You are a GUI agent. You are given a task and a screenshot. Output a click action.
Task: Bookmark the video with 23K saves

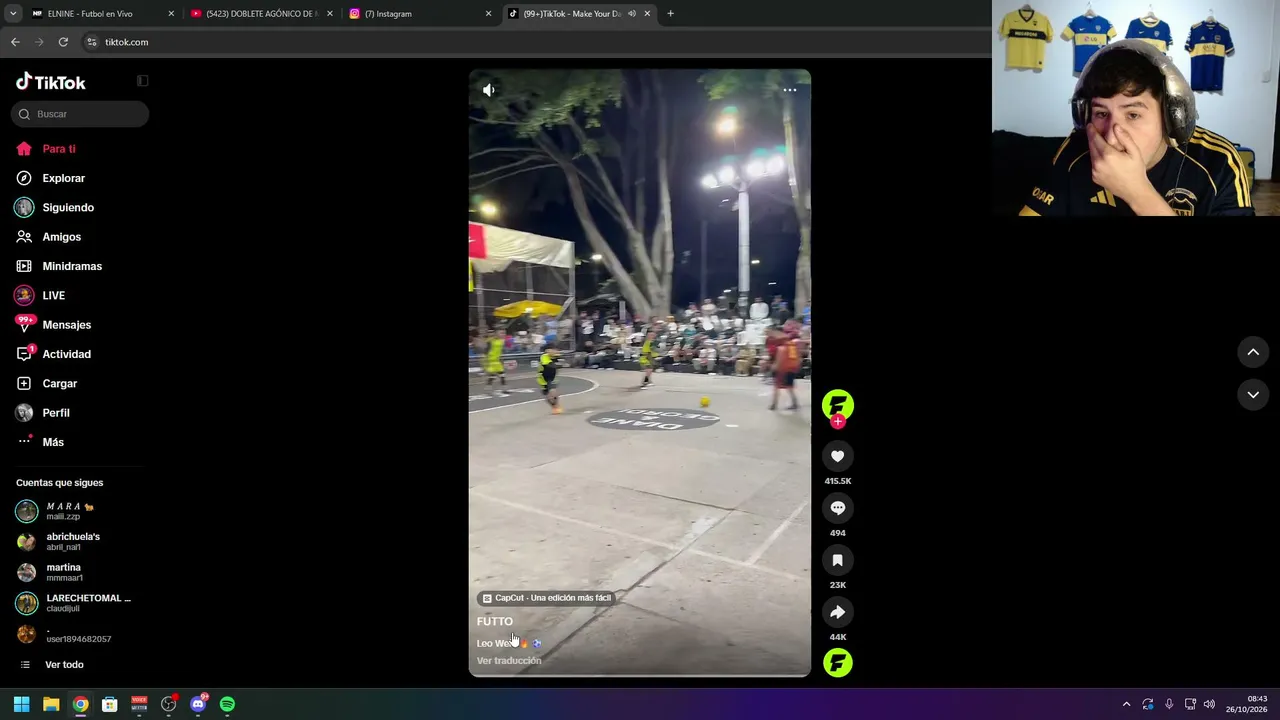[838, 560]
